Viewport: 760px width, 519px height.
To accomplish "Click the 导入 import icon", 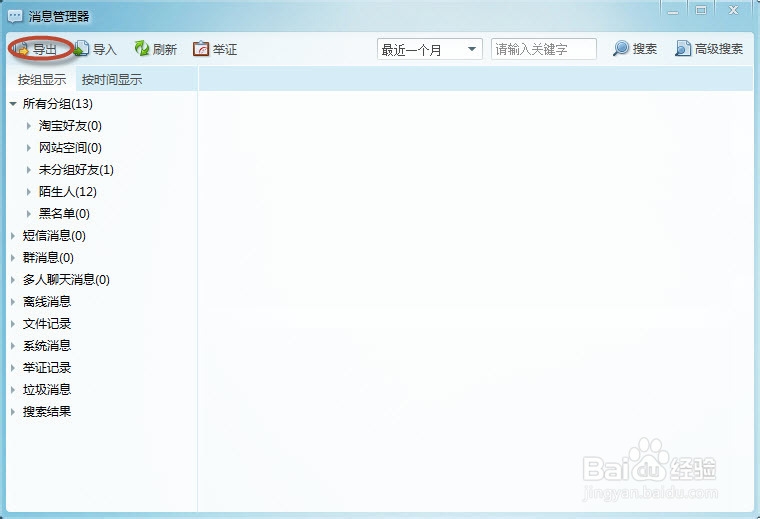I will 82,48.
